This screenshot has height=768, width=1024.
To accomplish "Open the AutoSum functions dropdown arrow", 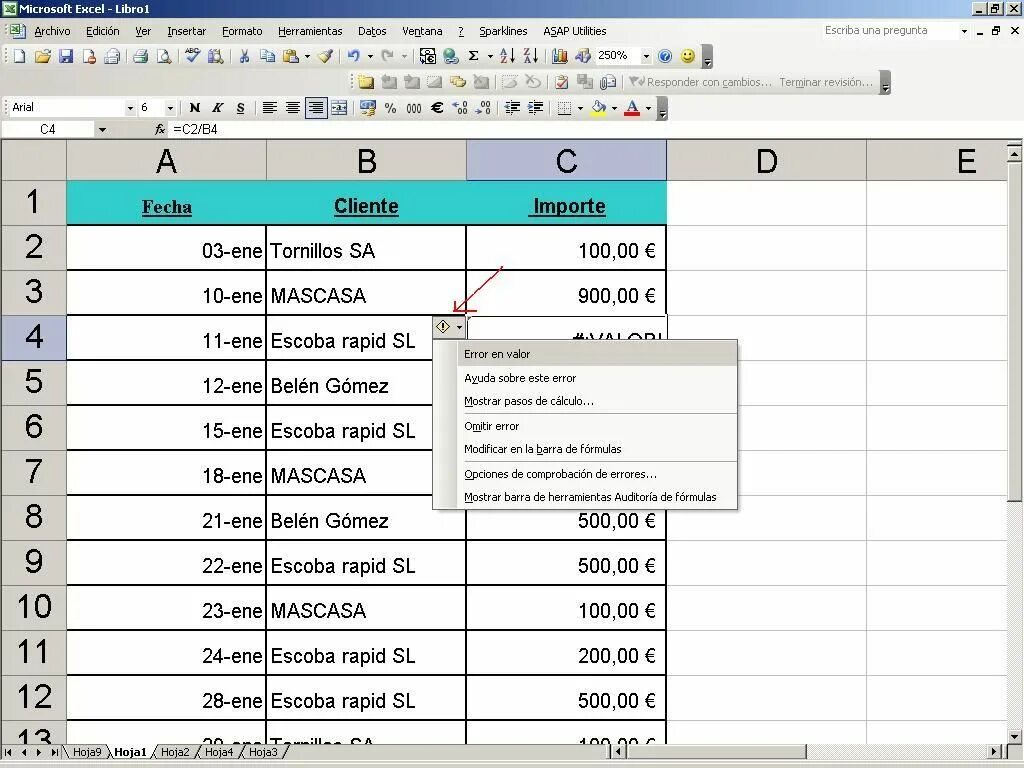I will tap(490, 56).
